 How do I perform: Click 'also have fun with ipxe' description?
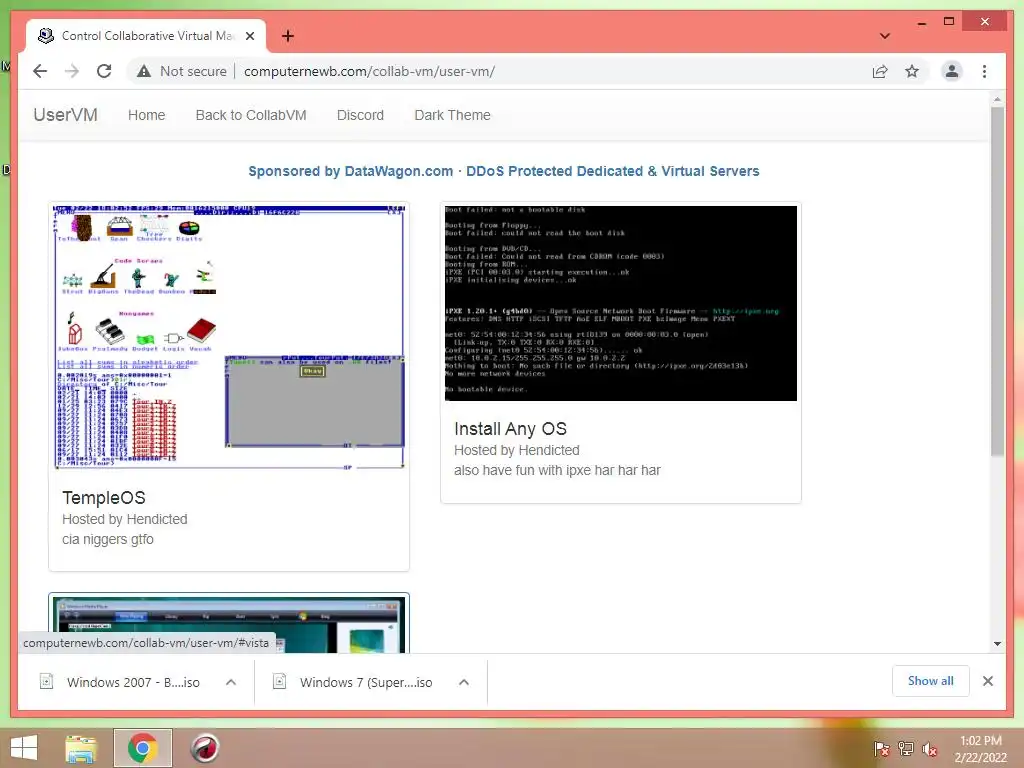click(x=557, y=470)
